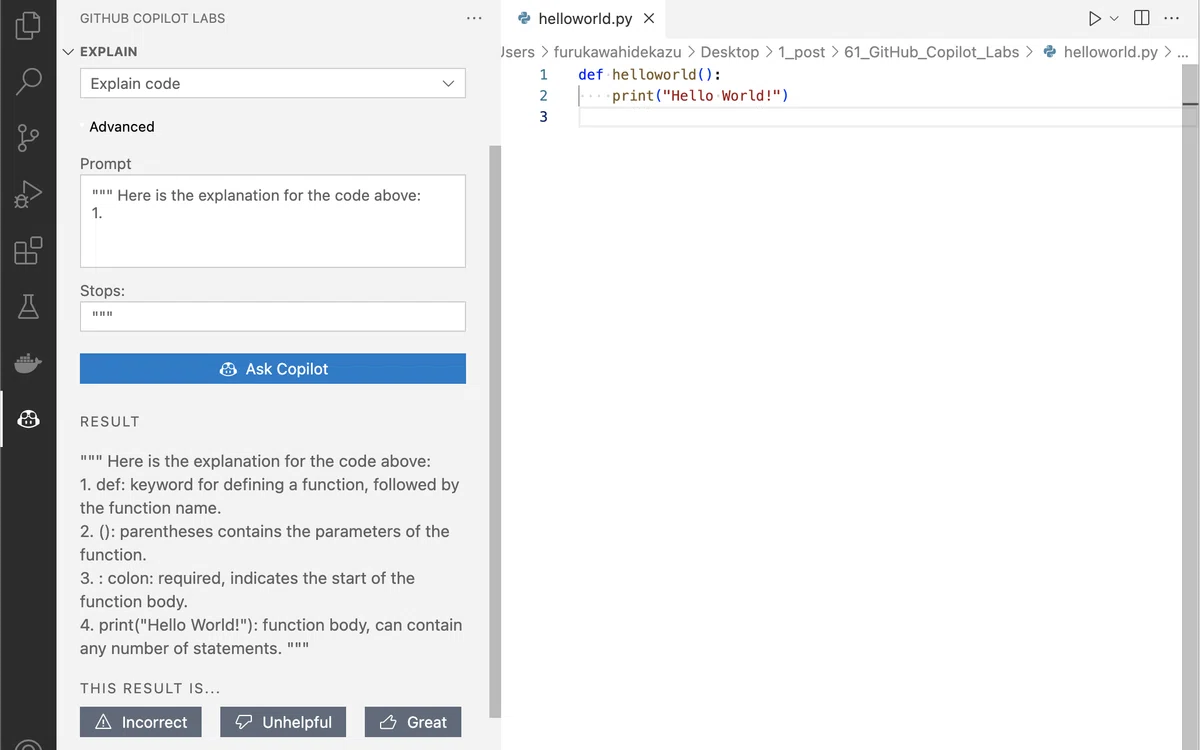Screen dimensions: 1200x750
Task: Open the Explorer view in activity bar
Action: click(28, 25)
